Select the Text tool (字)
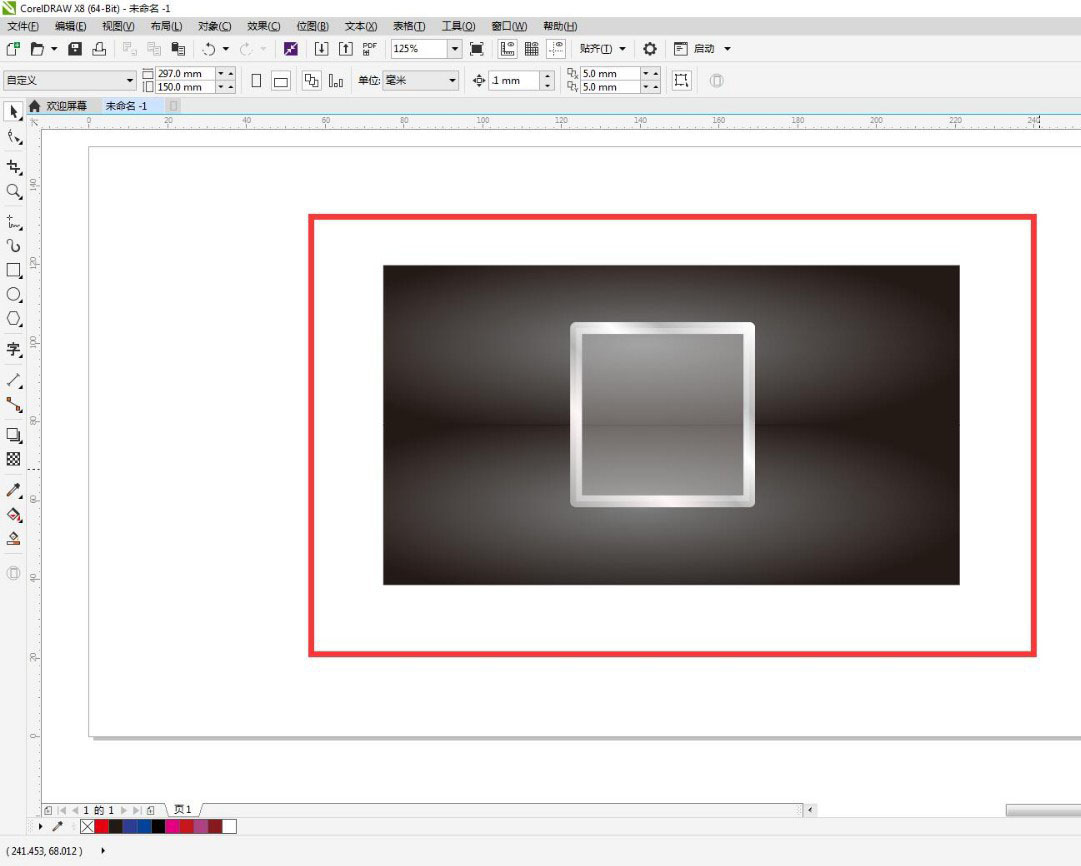This screenshot has width=1081, height=866. pos(14,349)
